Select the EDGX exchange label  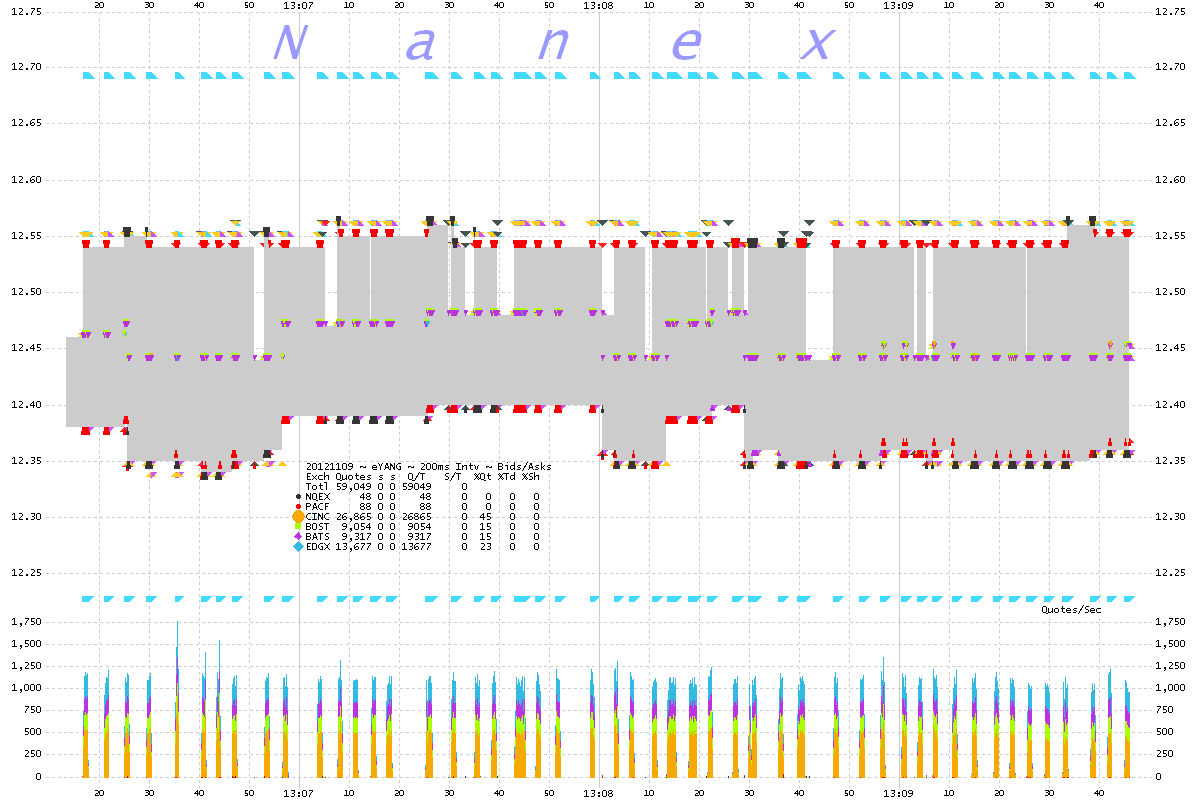(318, 546)
